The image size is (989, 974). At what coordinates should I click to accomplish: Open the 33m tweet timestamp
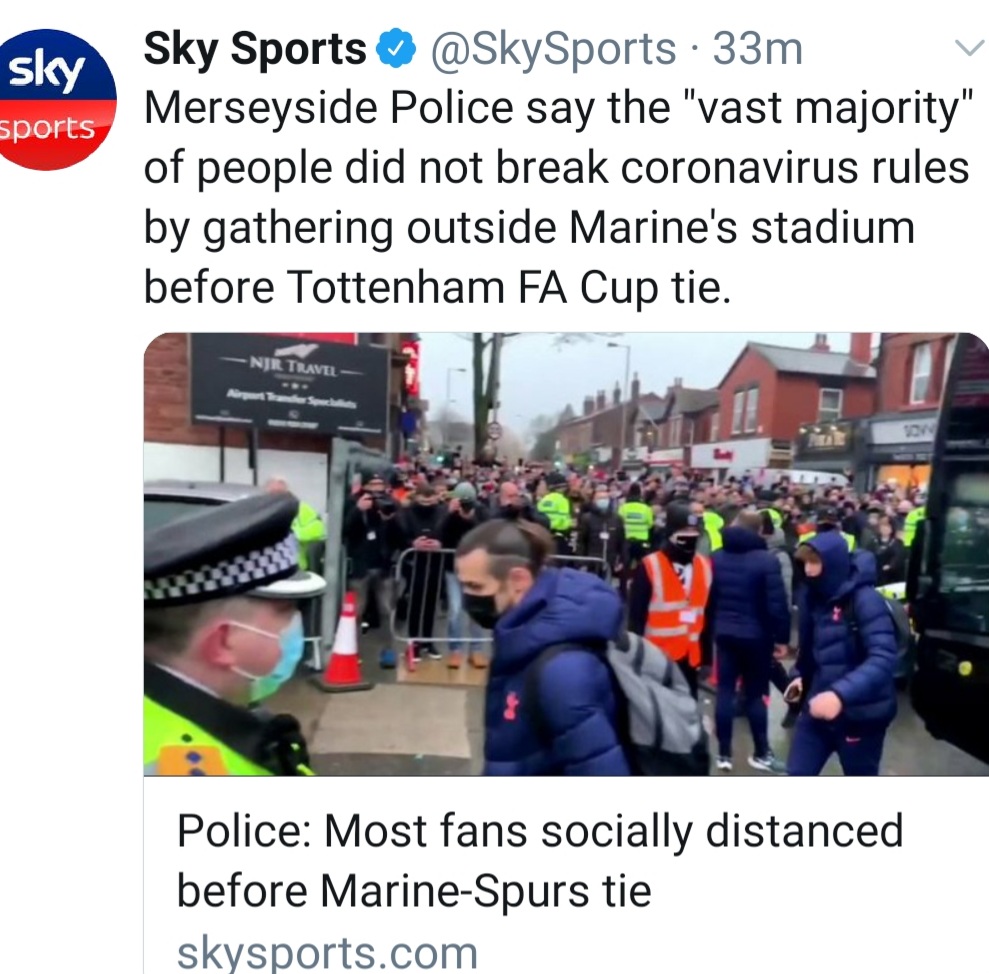coord(757,49)
